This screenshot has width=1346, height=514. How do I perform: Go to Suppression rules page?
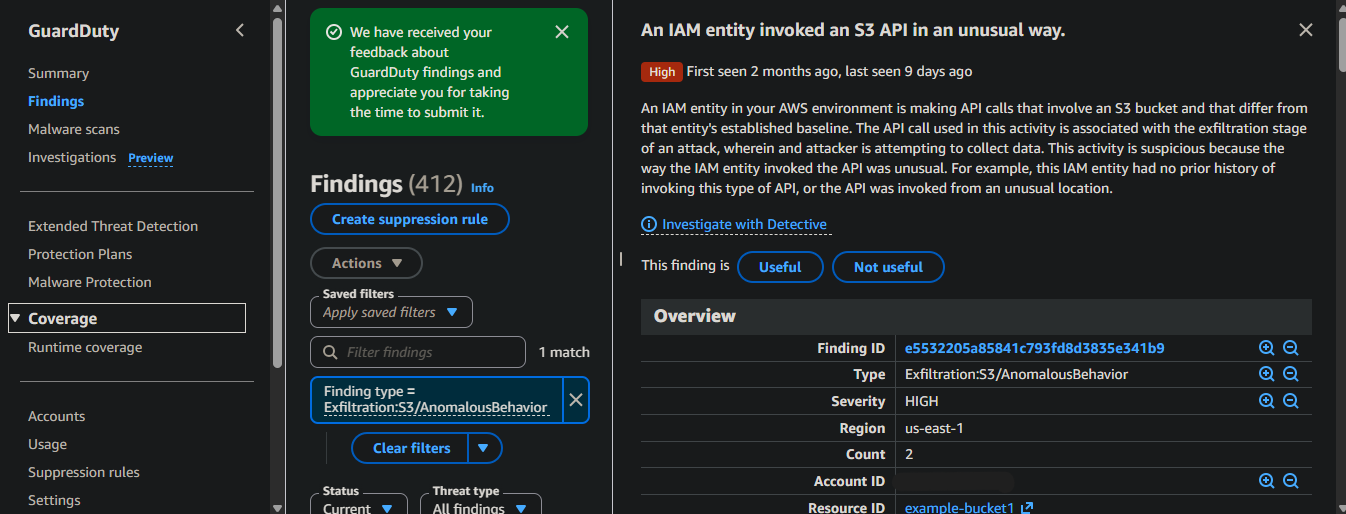[x=84, y=472]
